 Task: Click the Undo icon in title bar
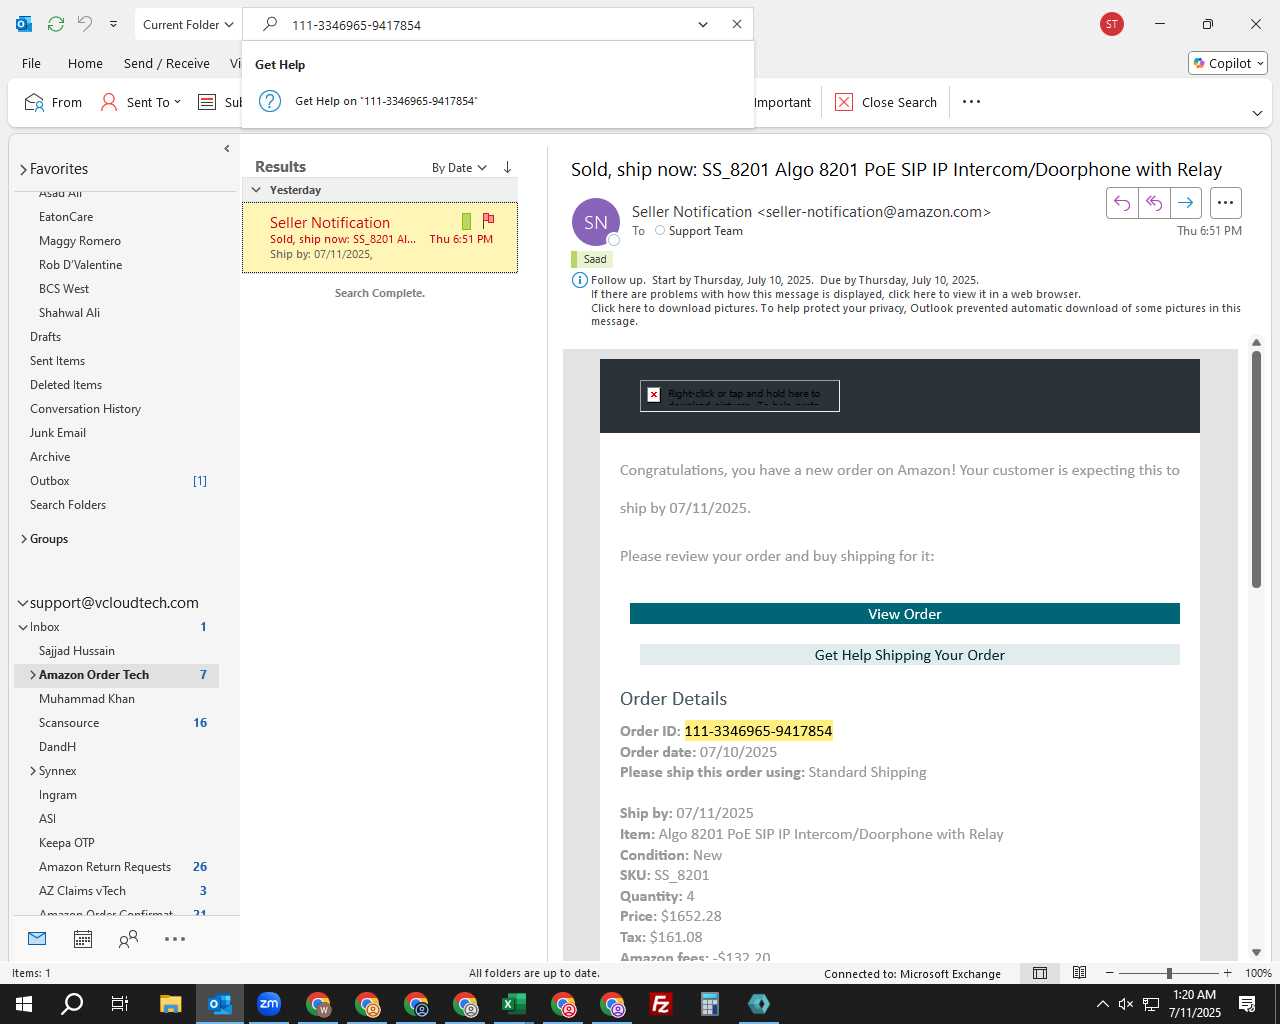85,24
